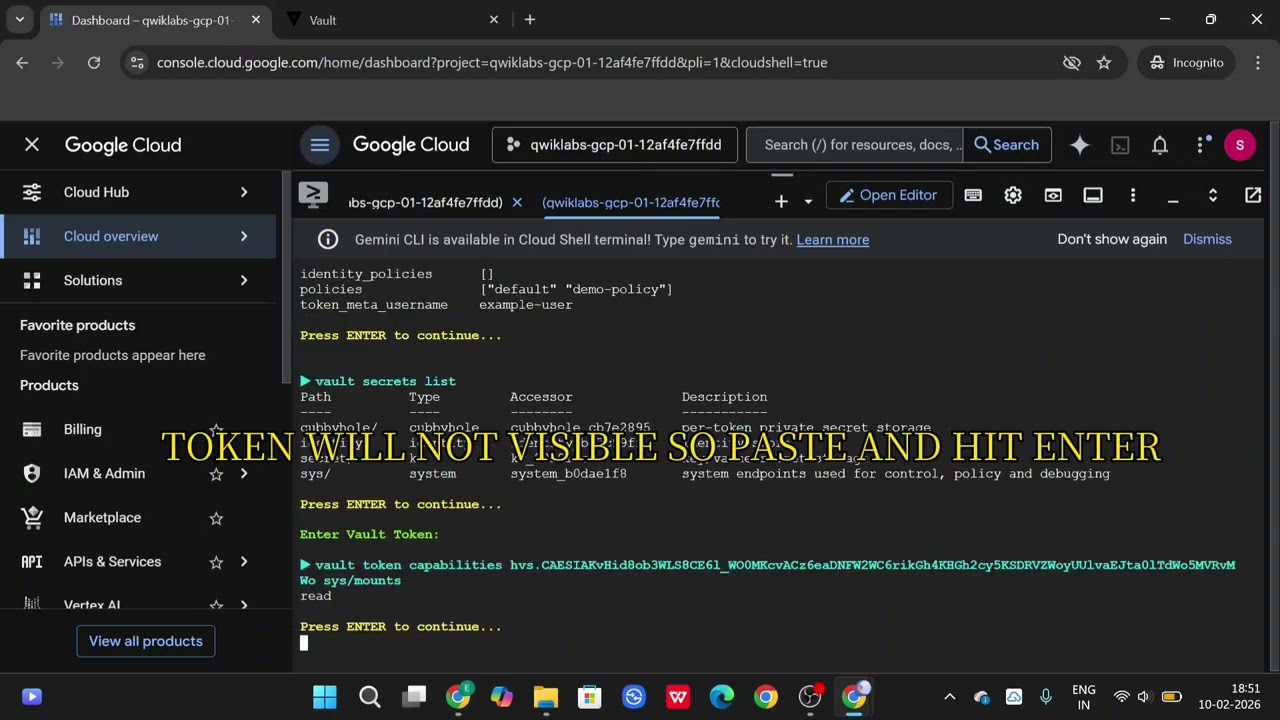Switch to the first Cloud Shell tab
Image resolution: width=1280 pixels, height=720 pixels.
click(426, 202)
